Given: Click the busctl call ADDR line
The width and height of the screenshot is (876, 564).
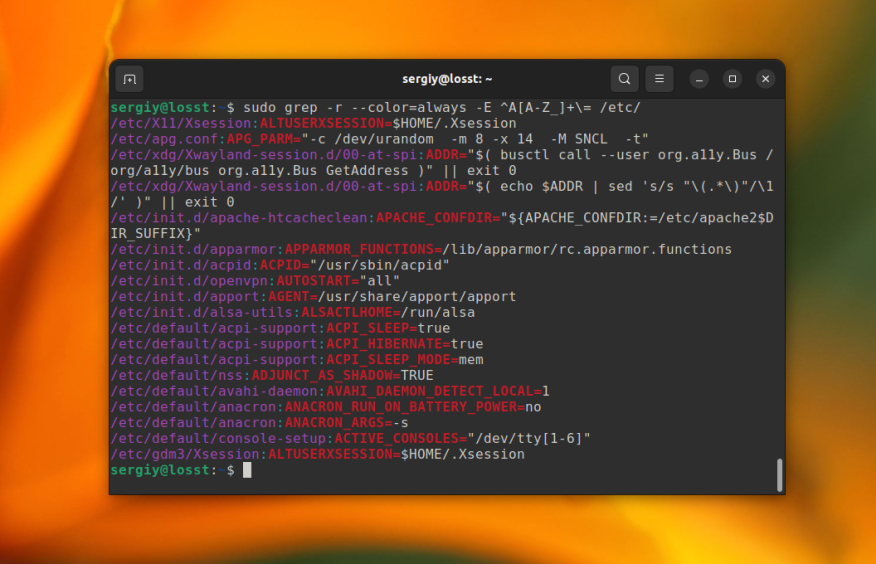Looking at the screenshot, I should pyautogui.click(x=442, y=162).
